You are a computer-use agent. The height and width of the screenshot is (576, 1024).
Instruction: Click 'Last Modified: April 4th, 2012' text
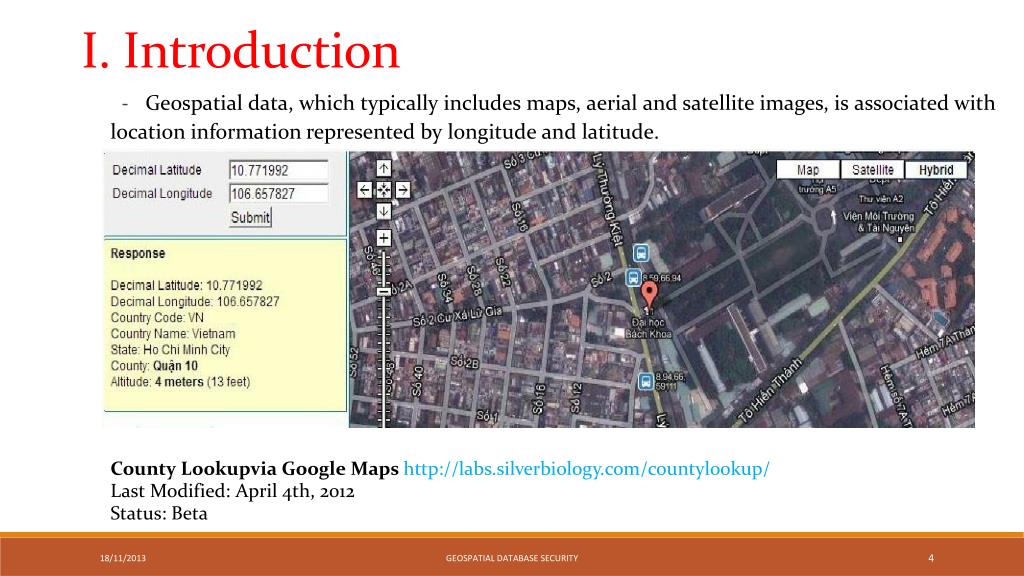pos(232,491)
